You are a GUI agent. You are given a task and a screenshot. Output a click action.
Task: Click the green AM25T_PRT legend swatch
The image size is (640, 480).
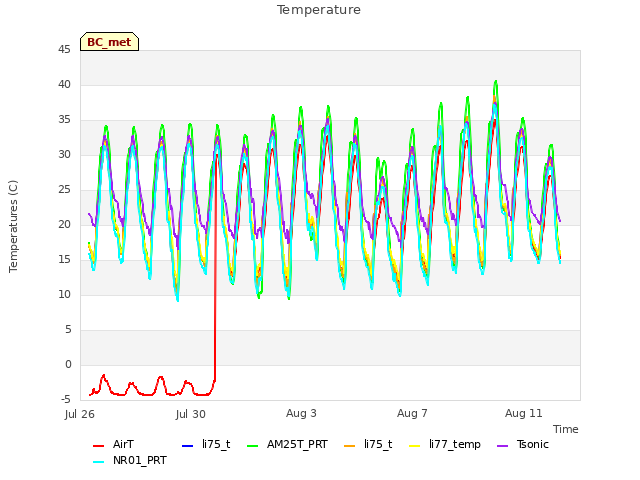pos(253,445)
